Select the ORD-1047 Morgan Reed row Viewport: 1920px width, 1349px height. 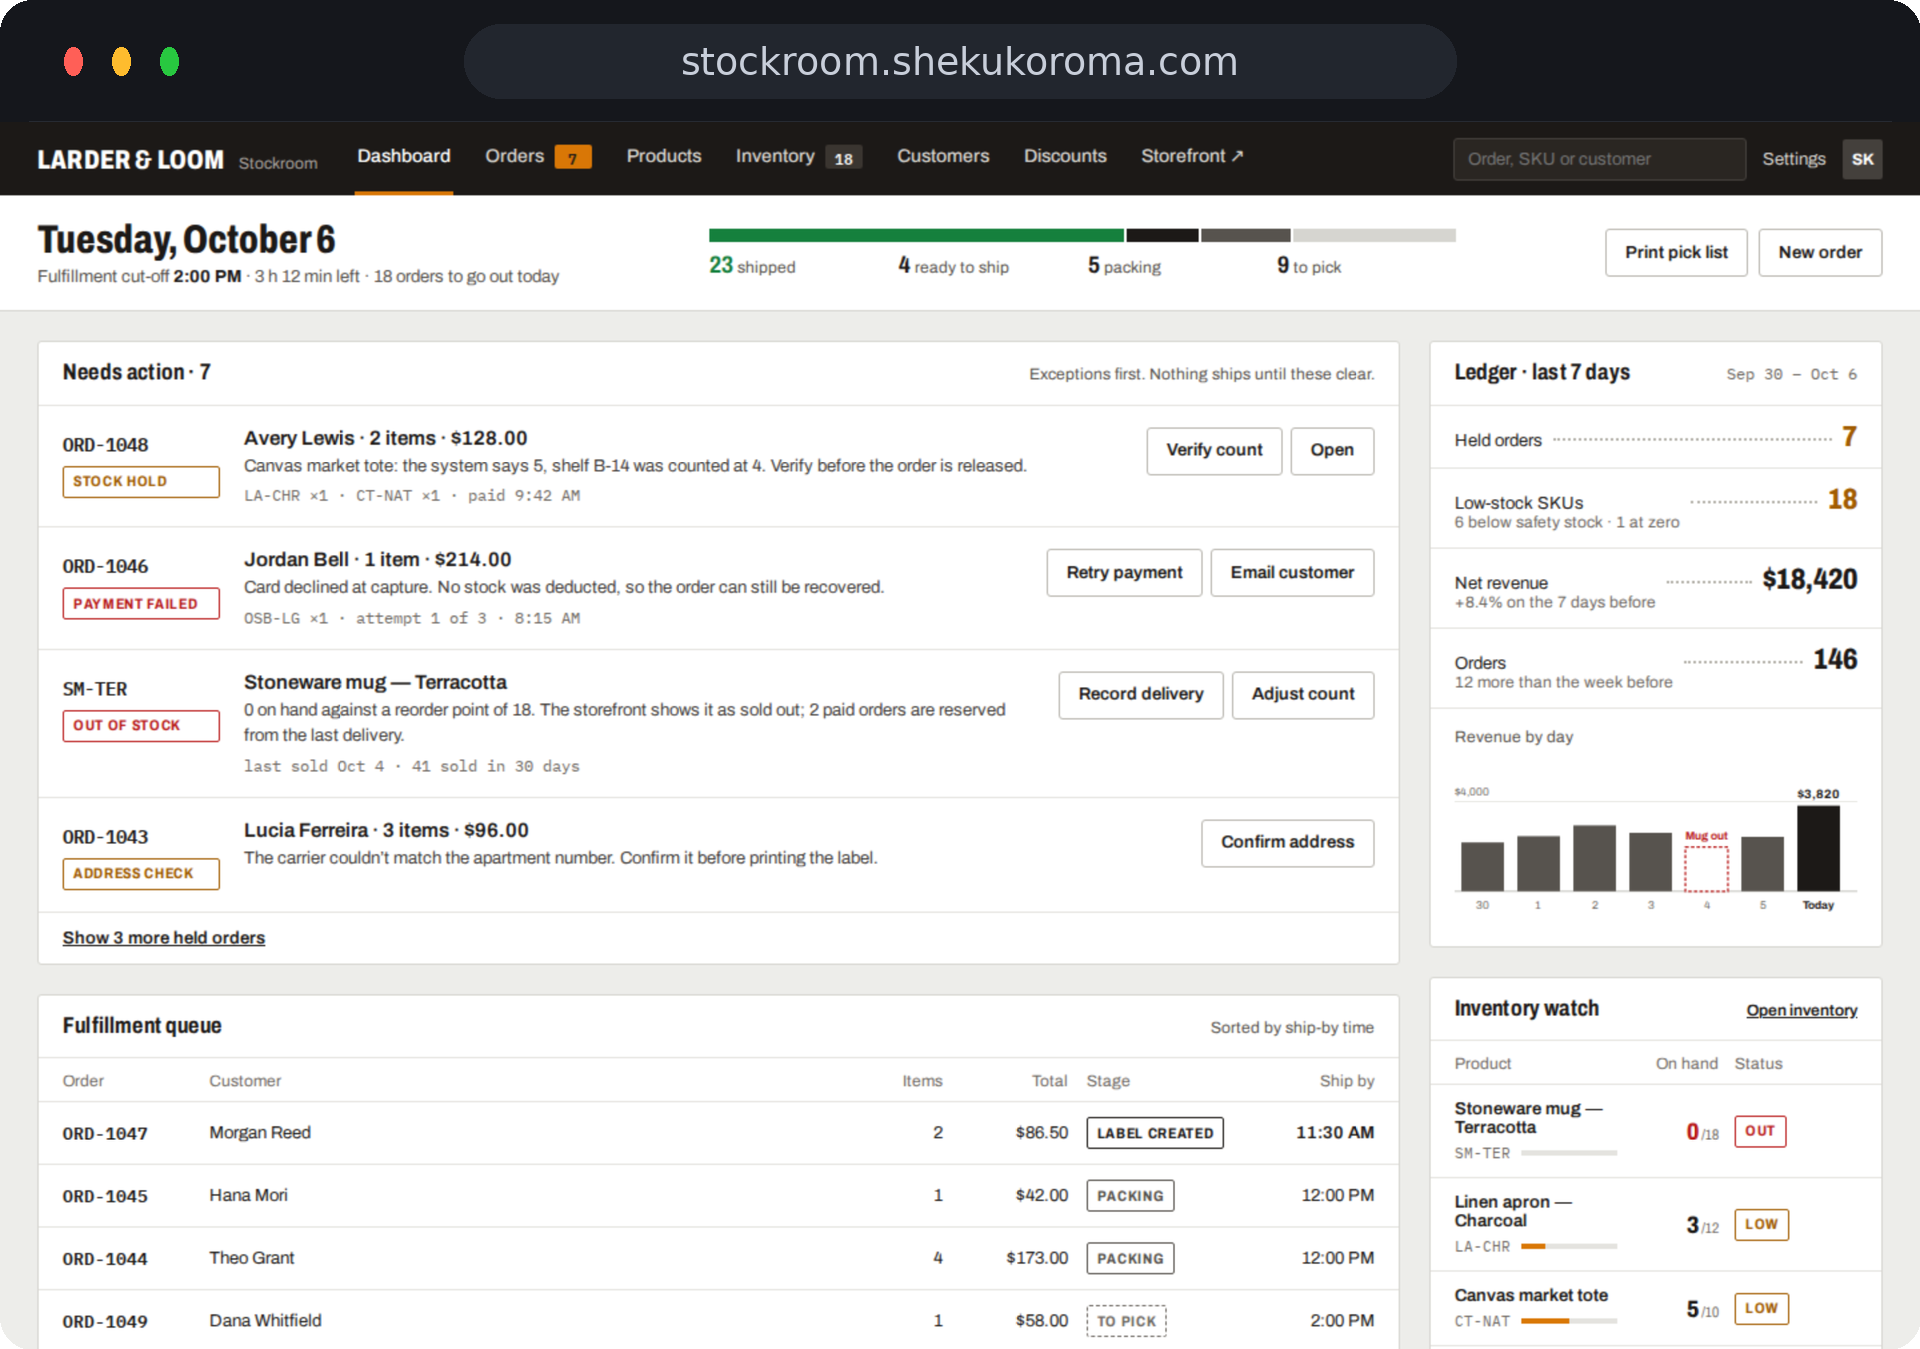pos(718,1133)
